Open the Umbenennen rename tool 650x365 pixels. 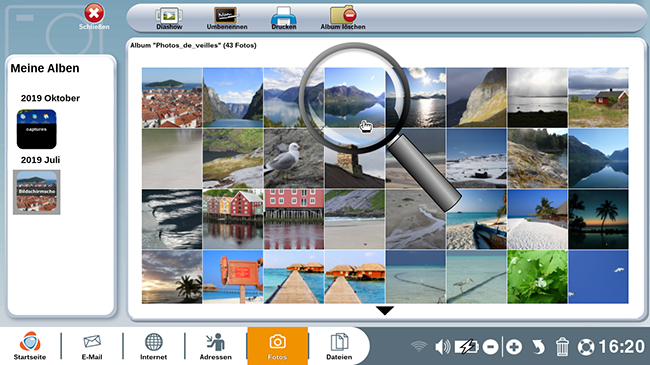(x=226, y=19)
